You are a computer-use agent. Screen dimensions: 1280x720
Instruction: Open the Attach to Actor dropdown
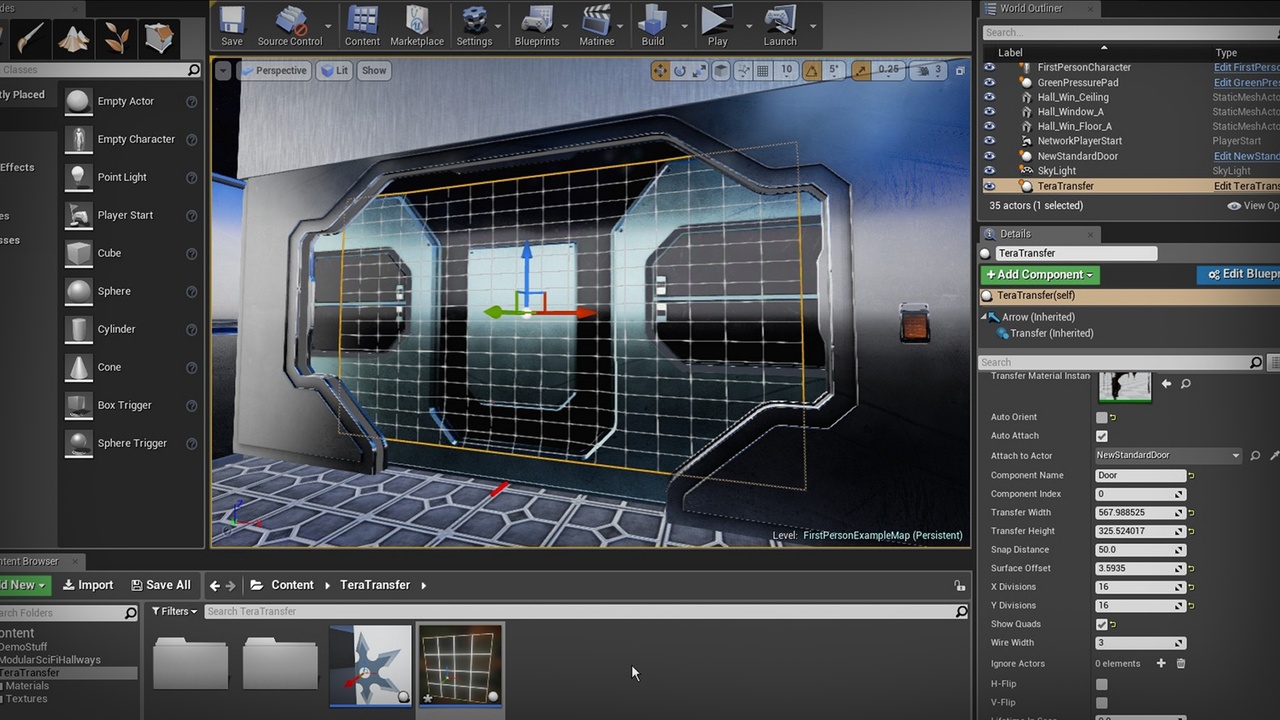(1168, 455)
